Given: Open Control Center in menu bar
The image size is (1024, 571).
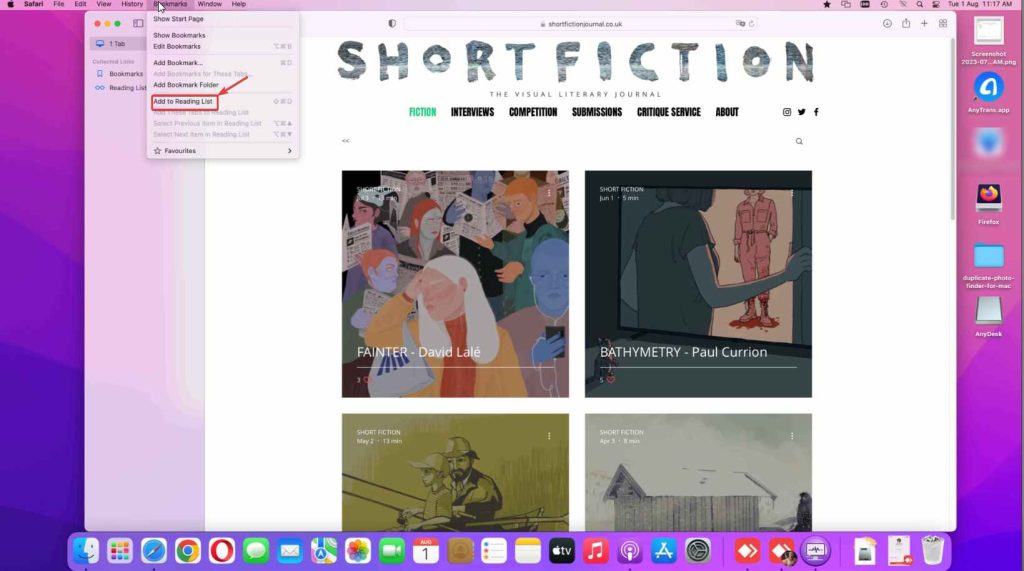Looking at the screenshot, I should coord(936,4).
